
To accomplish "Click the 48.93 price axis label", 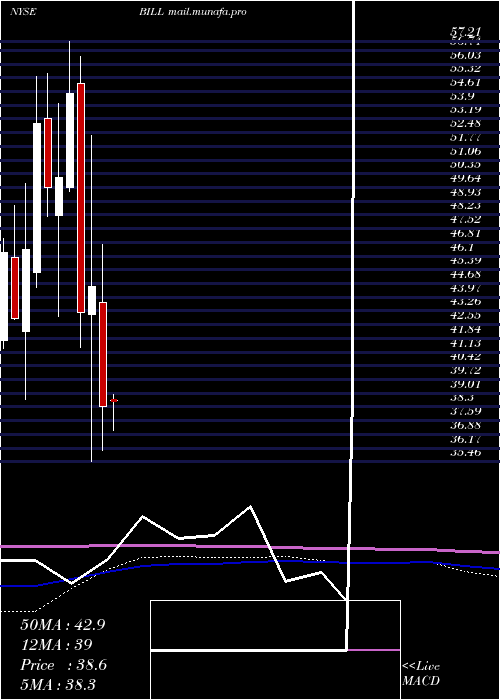I will pos(466,192).
